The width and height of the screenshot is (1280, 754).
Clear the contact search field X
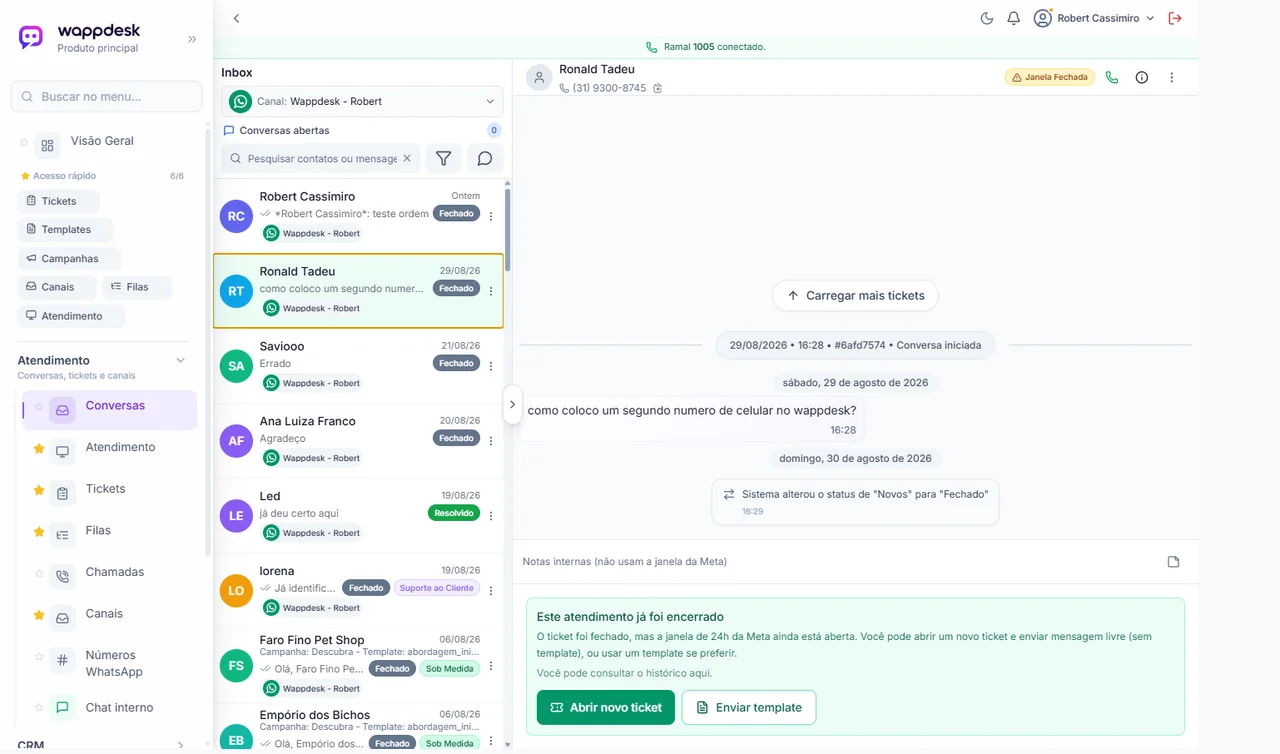(x=407, y=158)
